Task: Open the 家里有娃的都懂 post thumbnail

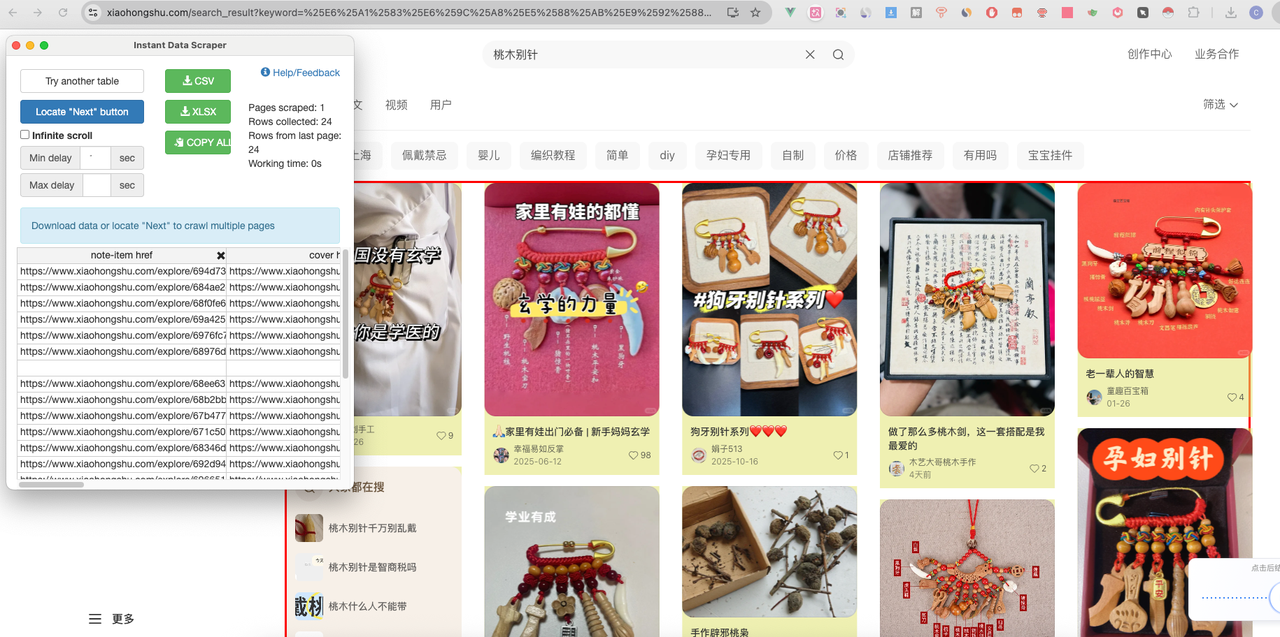Action: [x=572, y=299]
